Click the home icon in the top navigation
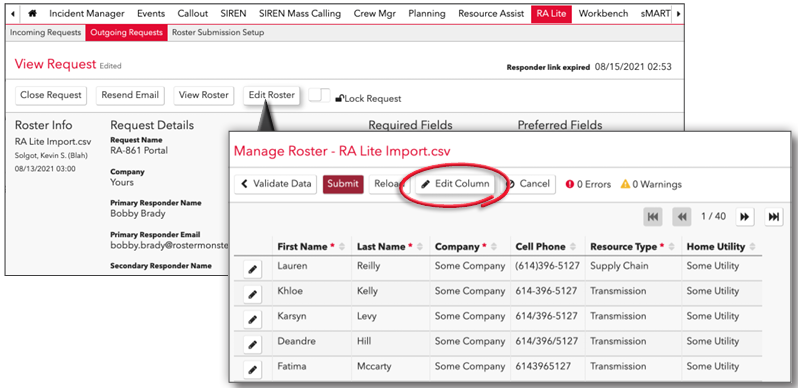The image size is (798, 388). click(32, 14)
